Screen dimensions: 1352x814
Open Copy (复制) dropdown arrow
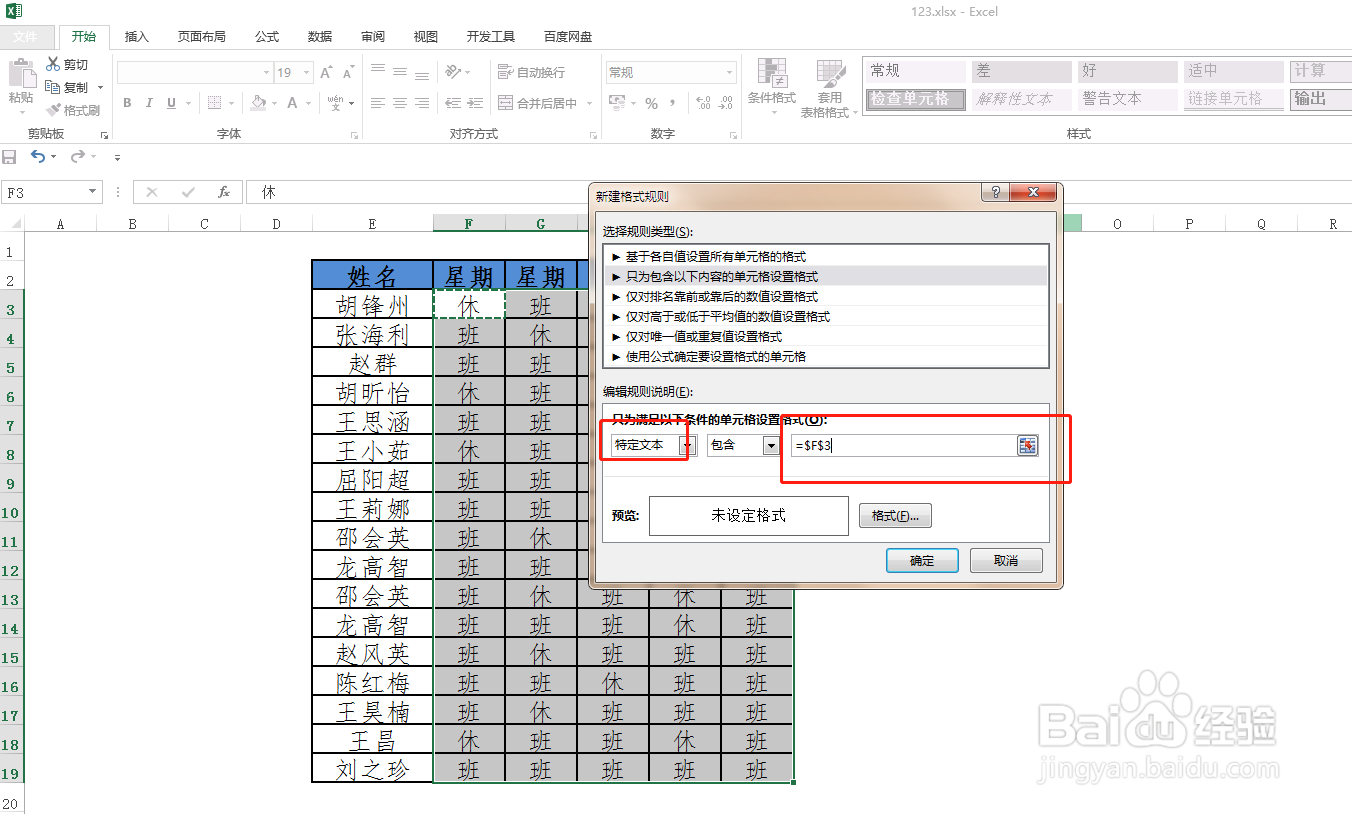pos(101,88)
